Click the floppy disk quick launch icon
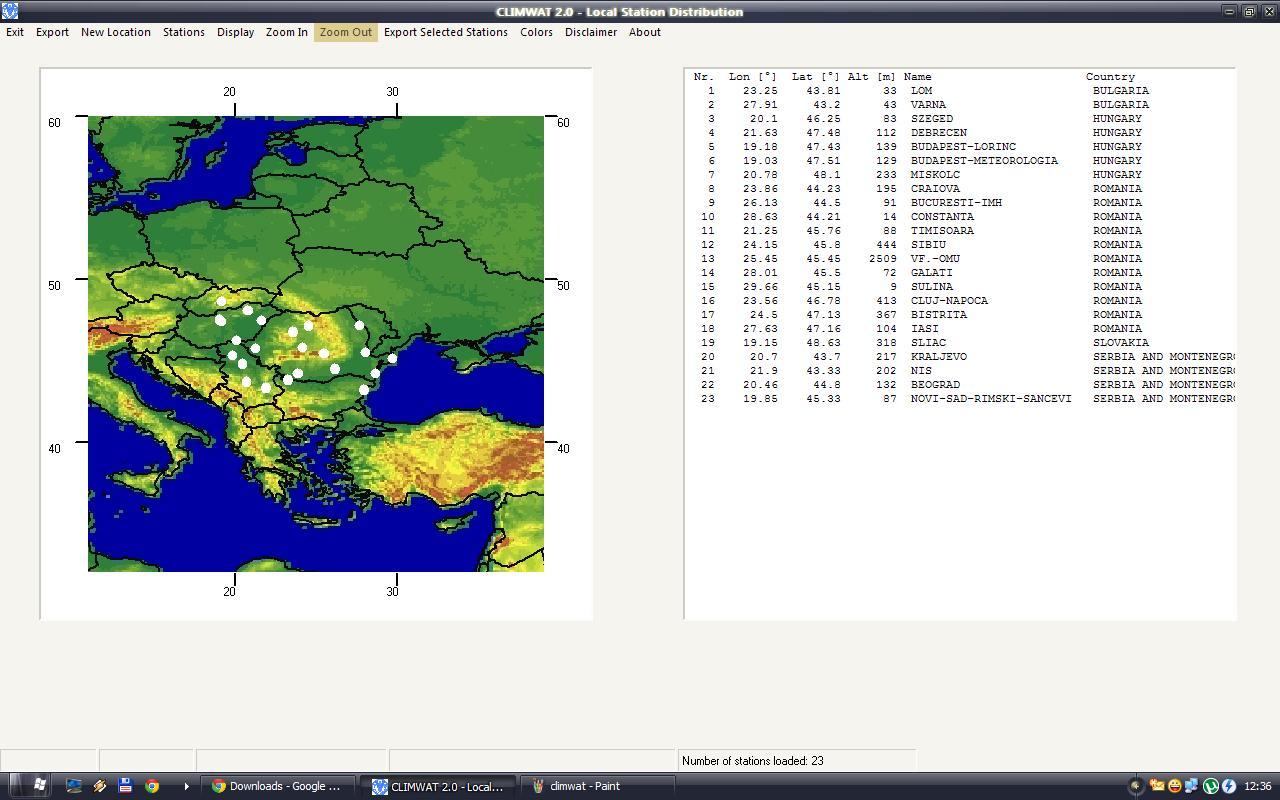This screenshot has width=1280, height=800. (125, 786)
